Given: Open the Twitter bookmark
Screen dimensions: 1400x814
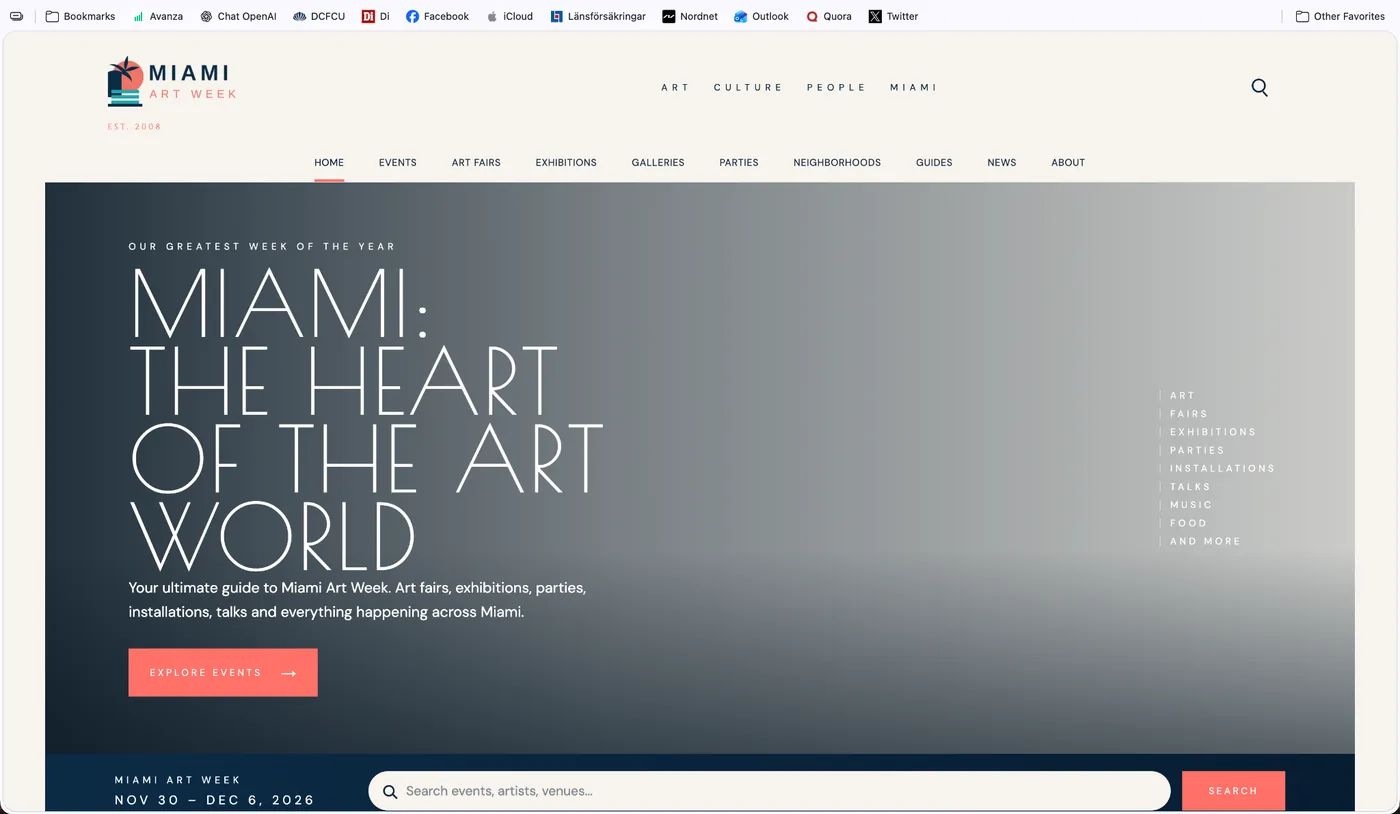Looking at the screenshot, I should click(893, 16).
